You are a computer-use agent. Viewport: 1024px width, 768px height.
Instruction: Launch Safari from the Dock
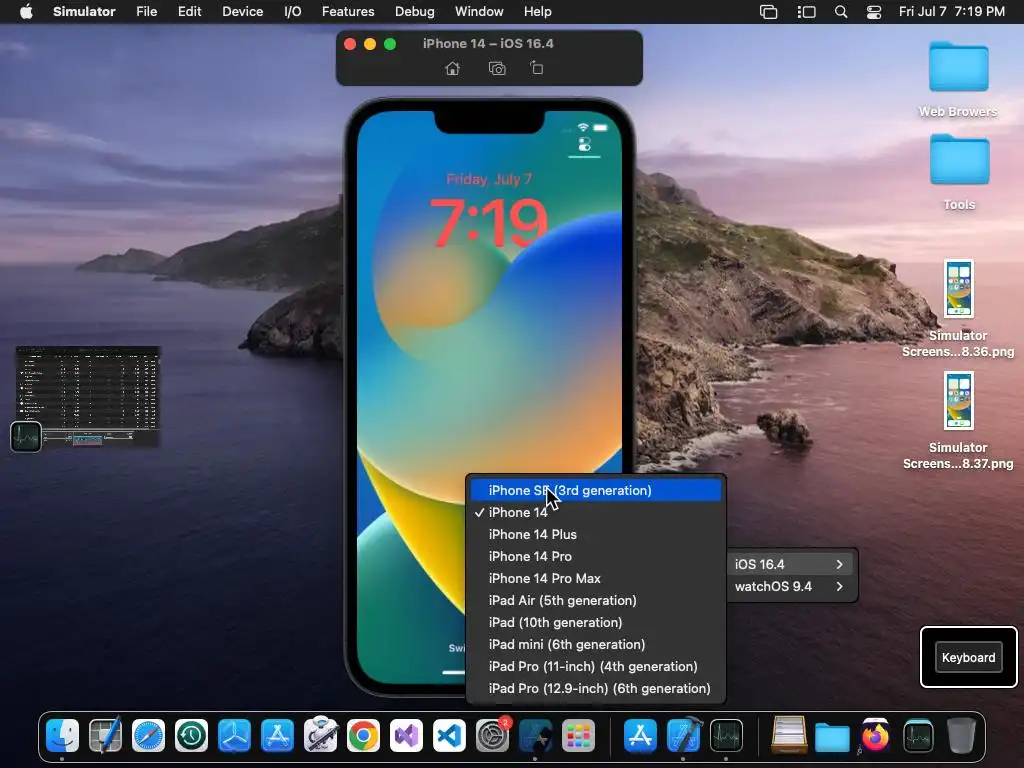point(148,737)
